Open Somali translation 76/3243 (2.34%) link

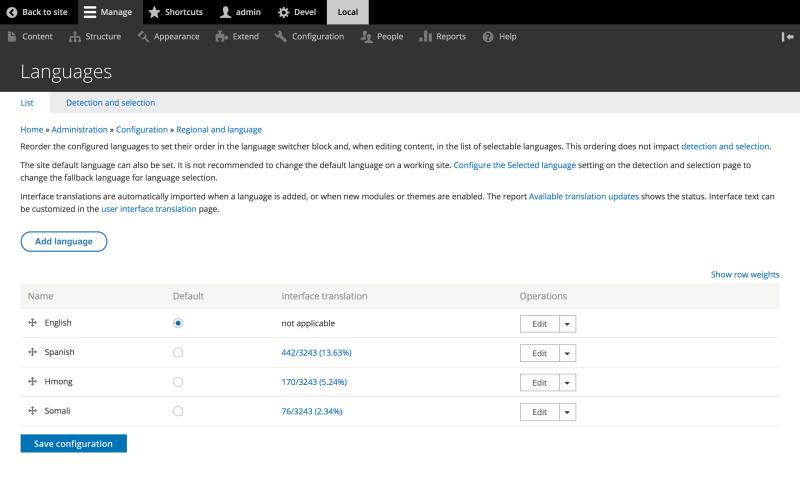point(312,411)
